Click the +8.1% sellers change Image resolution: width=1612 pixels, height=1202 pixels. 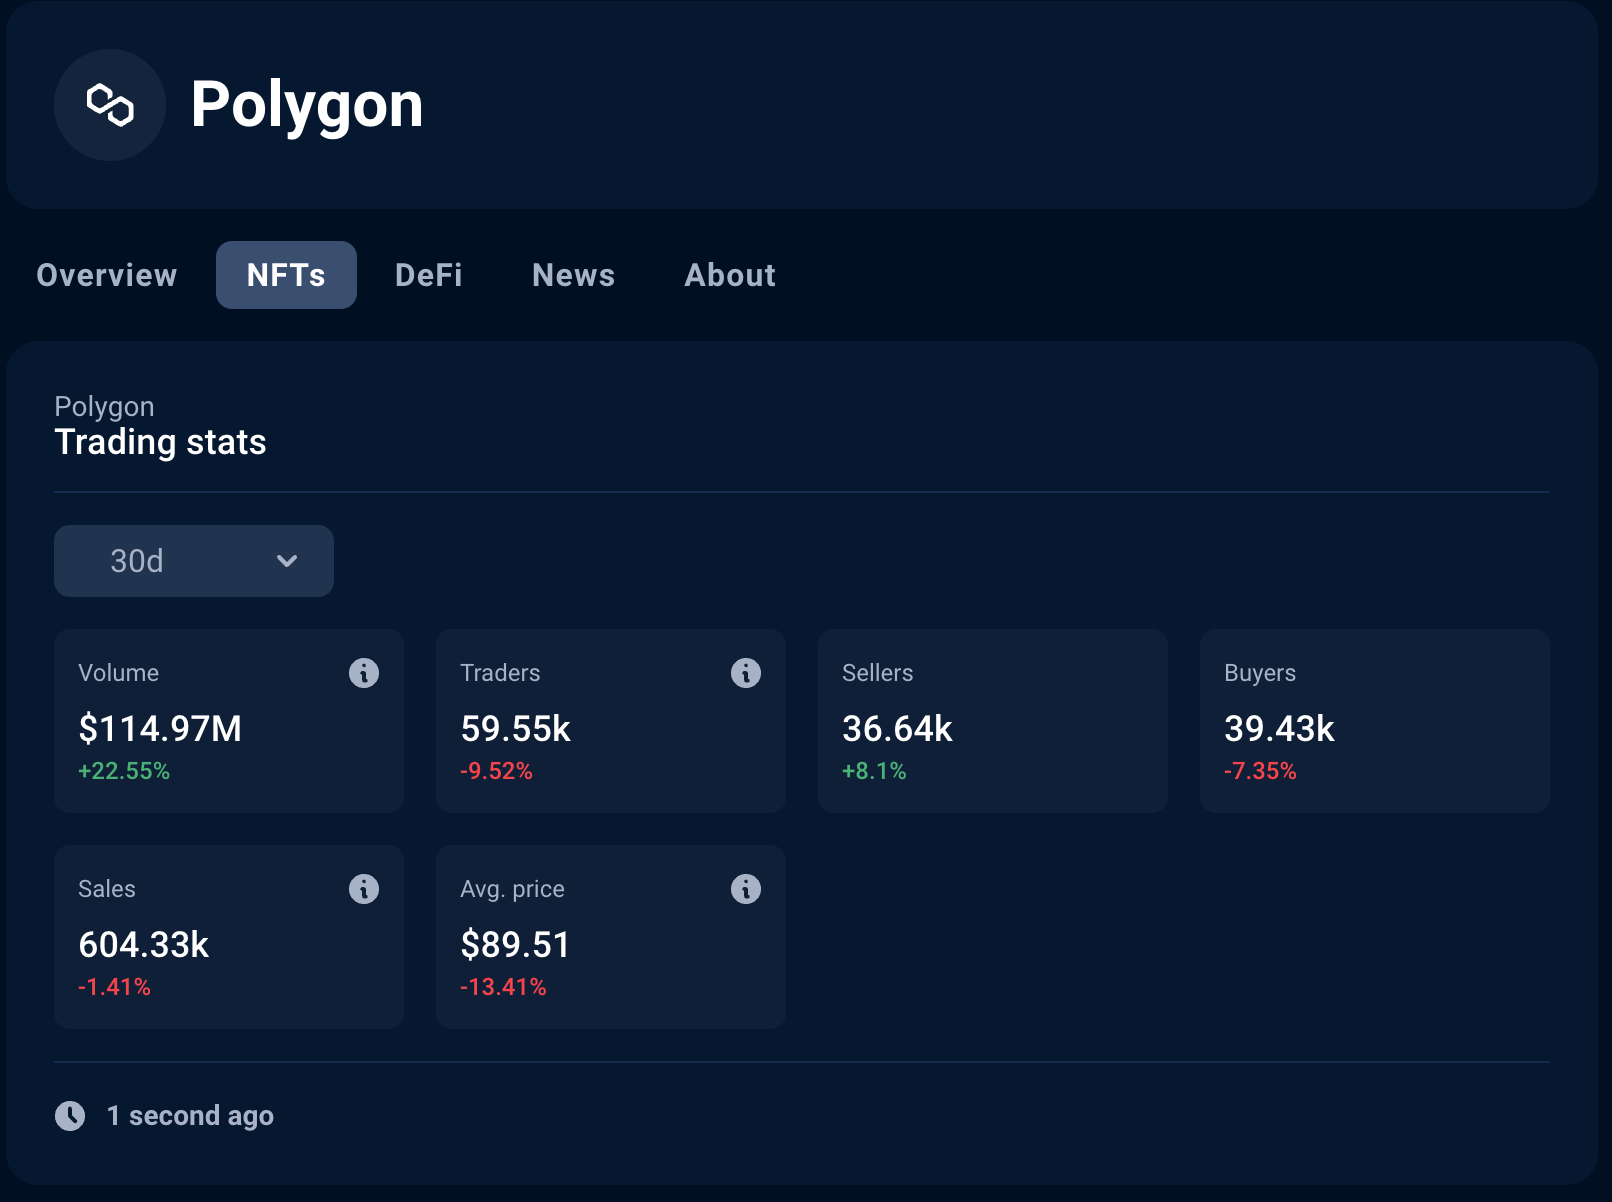(x=874, y=771)
